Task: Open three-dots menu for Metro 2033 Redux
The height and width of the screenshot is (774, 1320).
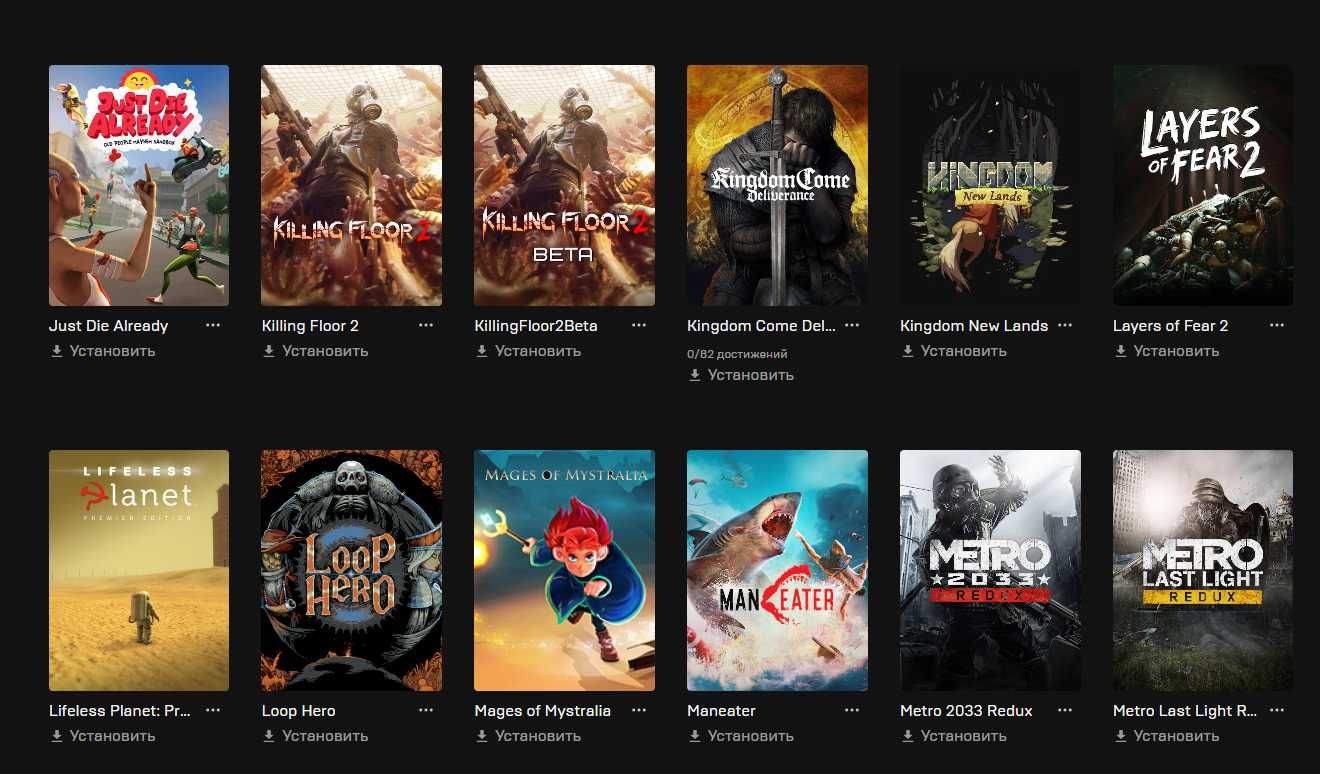Action: coord(1065,710)
